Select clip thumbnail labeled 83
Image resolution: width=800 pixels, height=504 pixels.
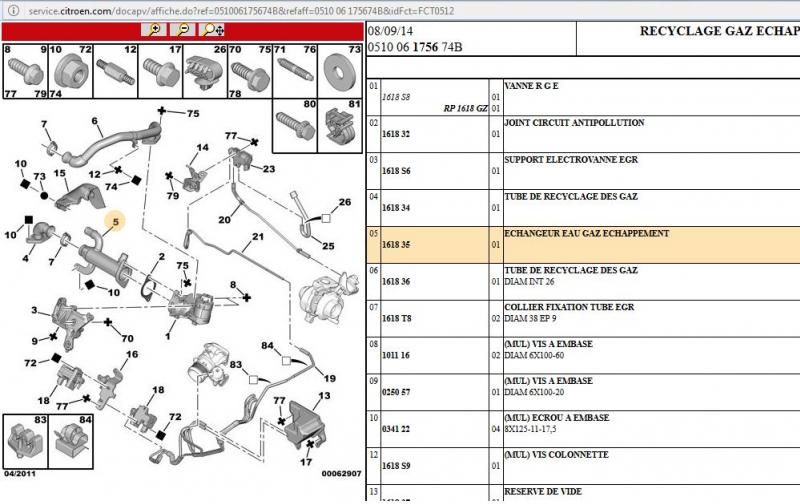(26, 441)
